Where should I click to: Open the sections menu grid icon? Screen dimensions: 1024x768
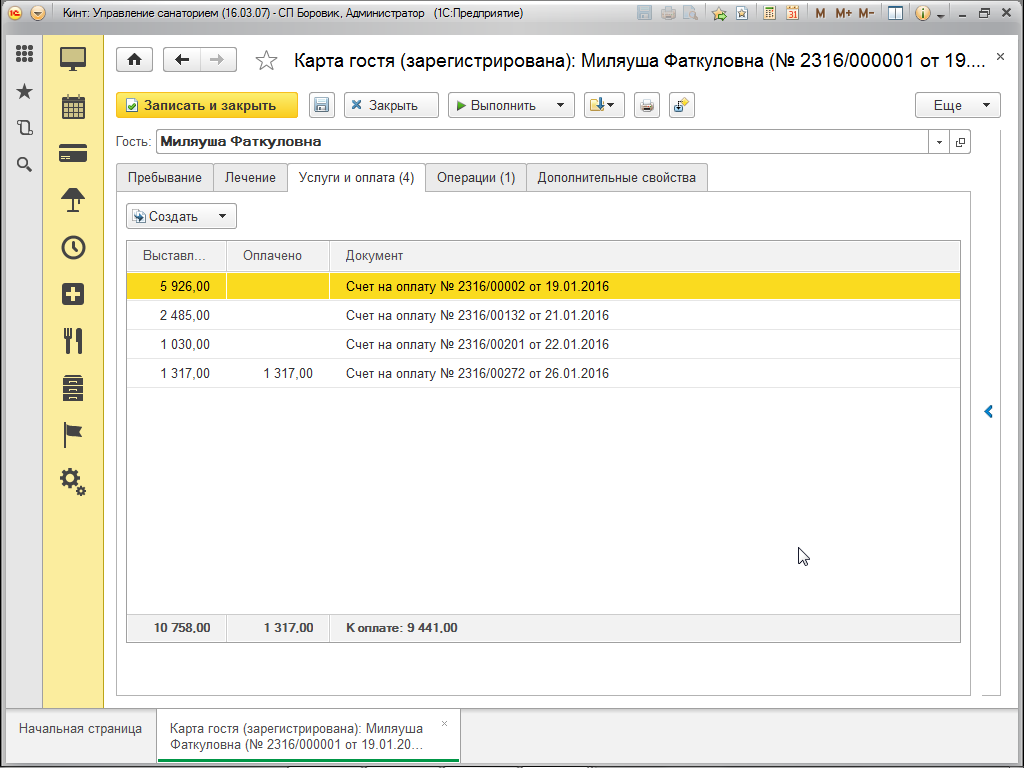pos(24,54)
